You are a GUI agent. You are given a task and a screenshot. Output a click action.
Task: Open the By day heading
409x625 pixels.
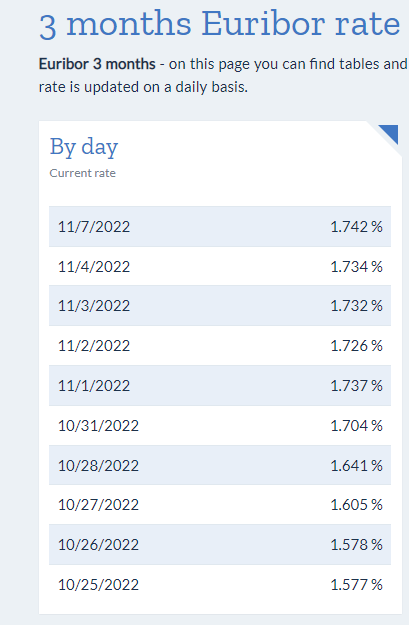pyautogui.click(x=84, y=147)
